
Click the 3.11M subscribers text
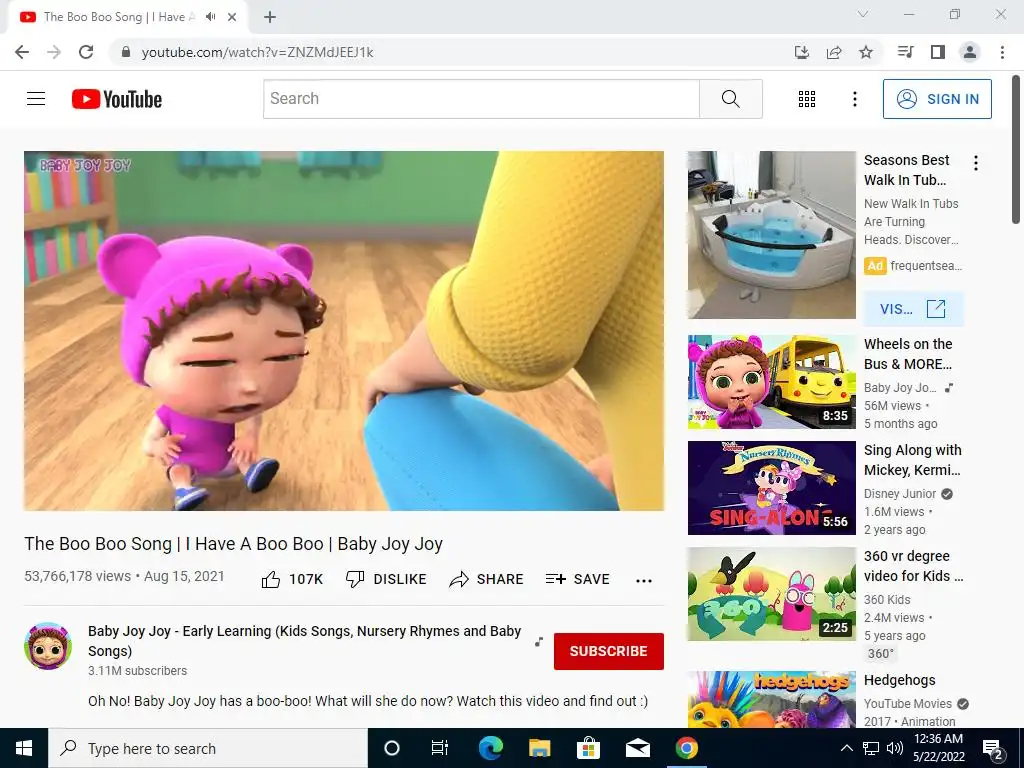coord(138,671)
